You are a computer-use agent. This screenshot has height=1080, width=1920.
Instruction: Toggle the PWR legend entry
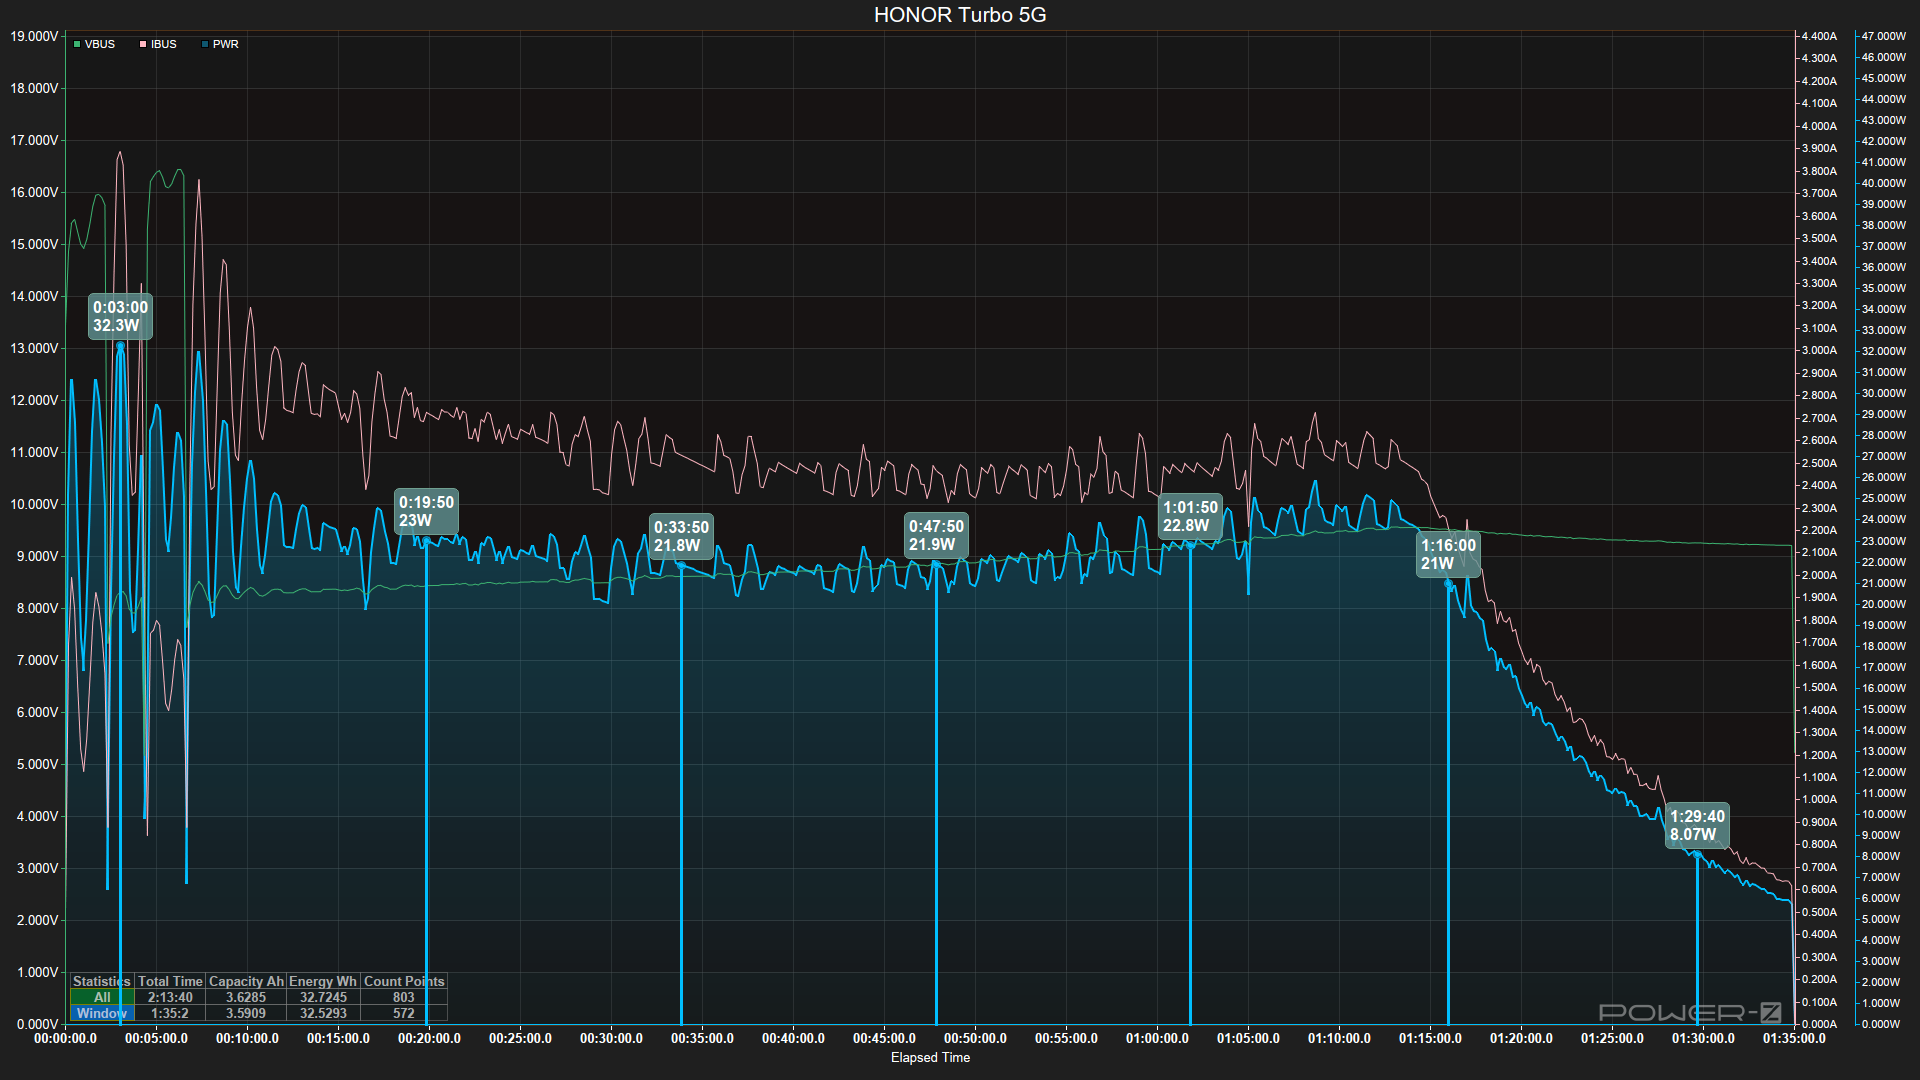pos(220,44)
